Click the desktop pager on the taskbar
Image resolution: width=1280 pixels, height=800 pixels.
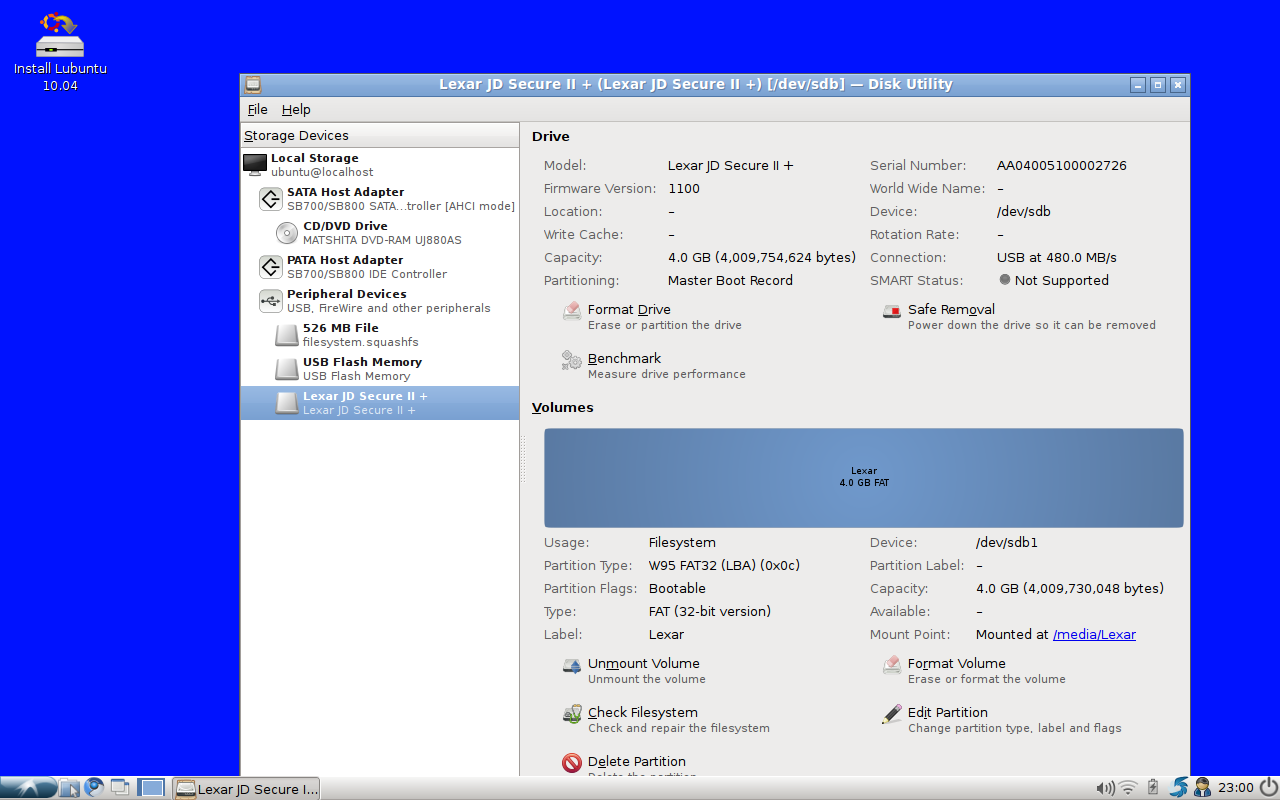(152, 788)
